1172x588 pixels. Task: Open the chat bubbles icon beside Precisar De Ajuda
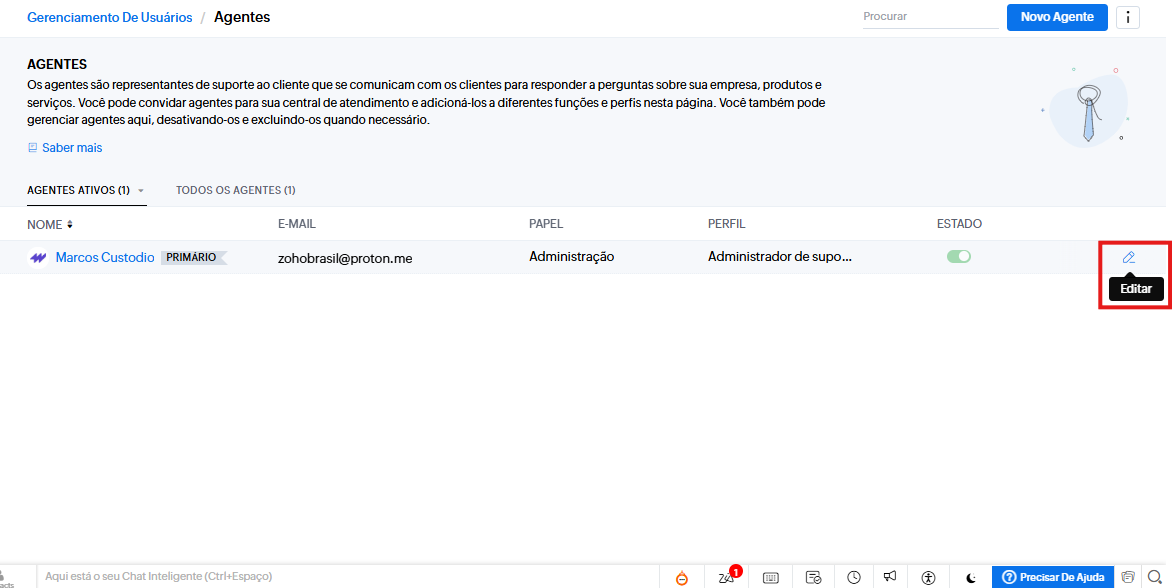tap(1128, 577)
